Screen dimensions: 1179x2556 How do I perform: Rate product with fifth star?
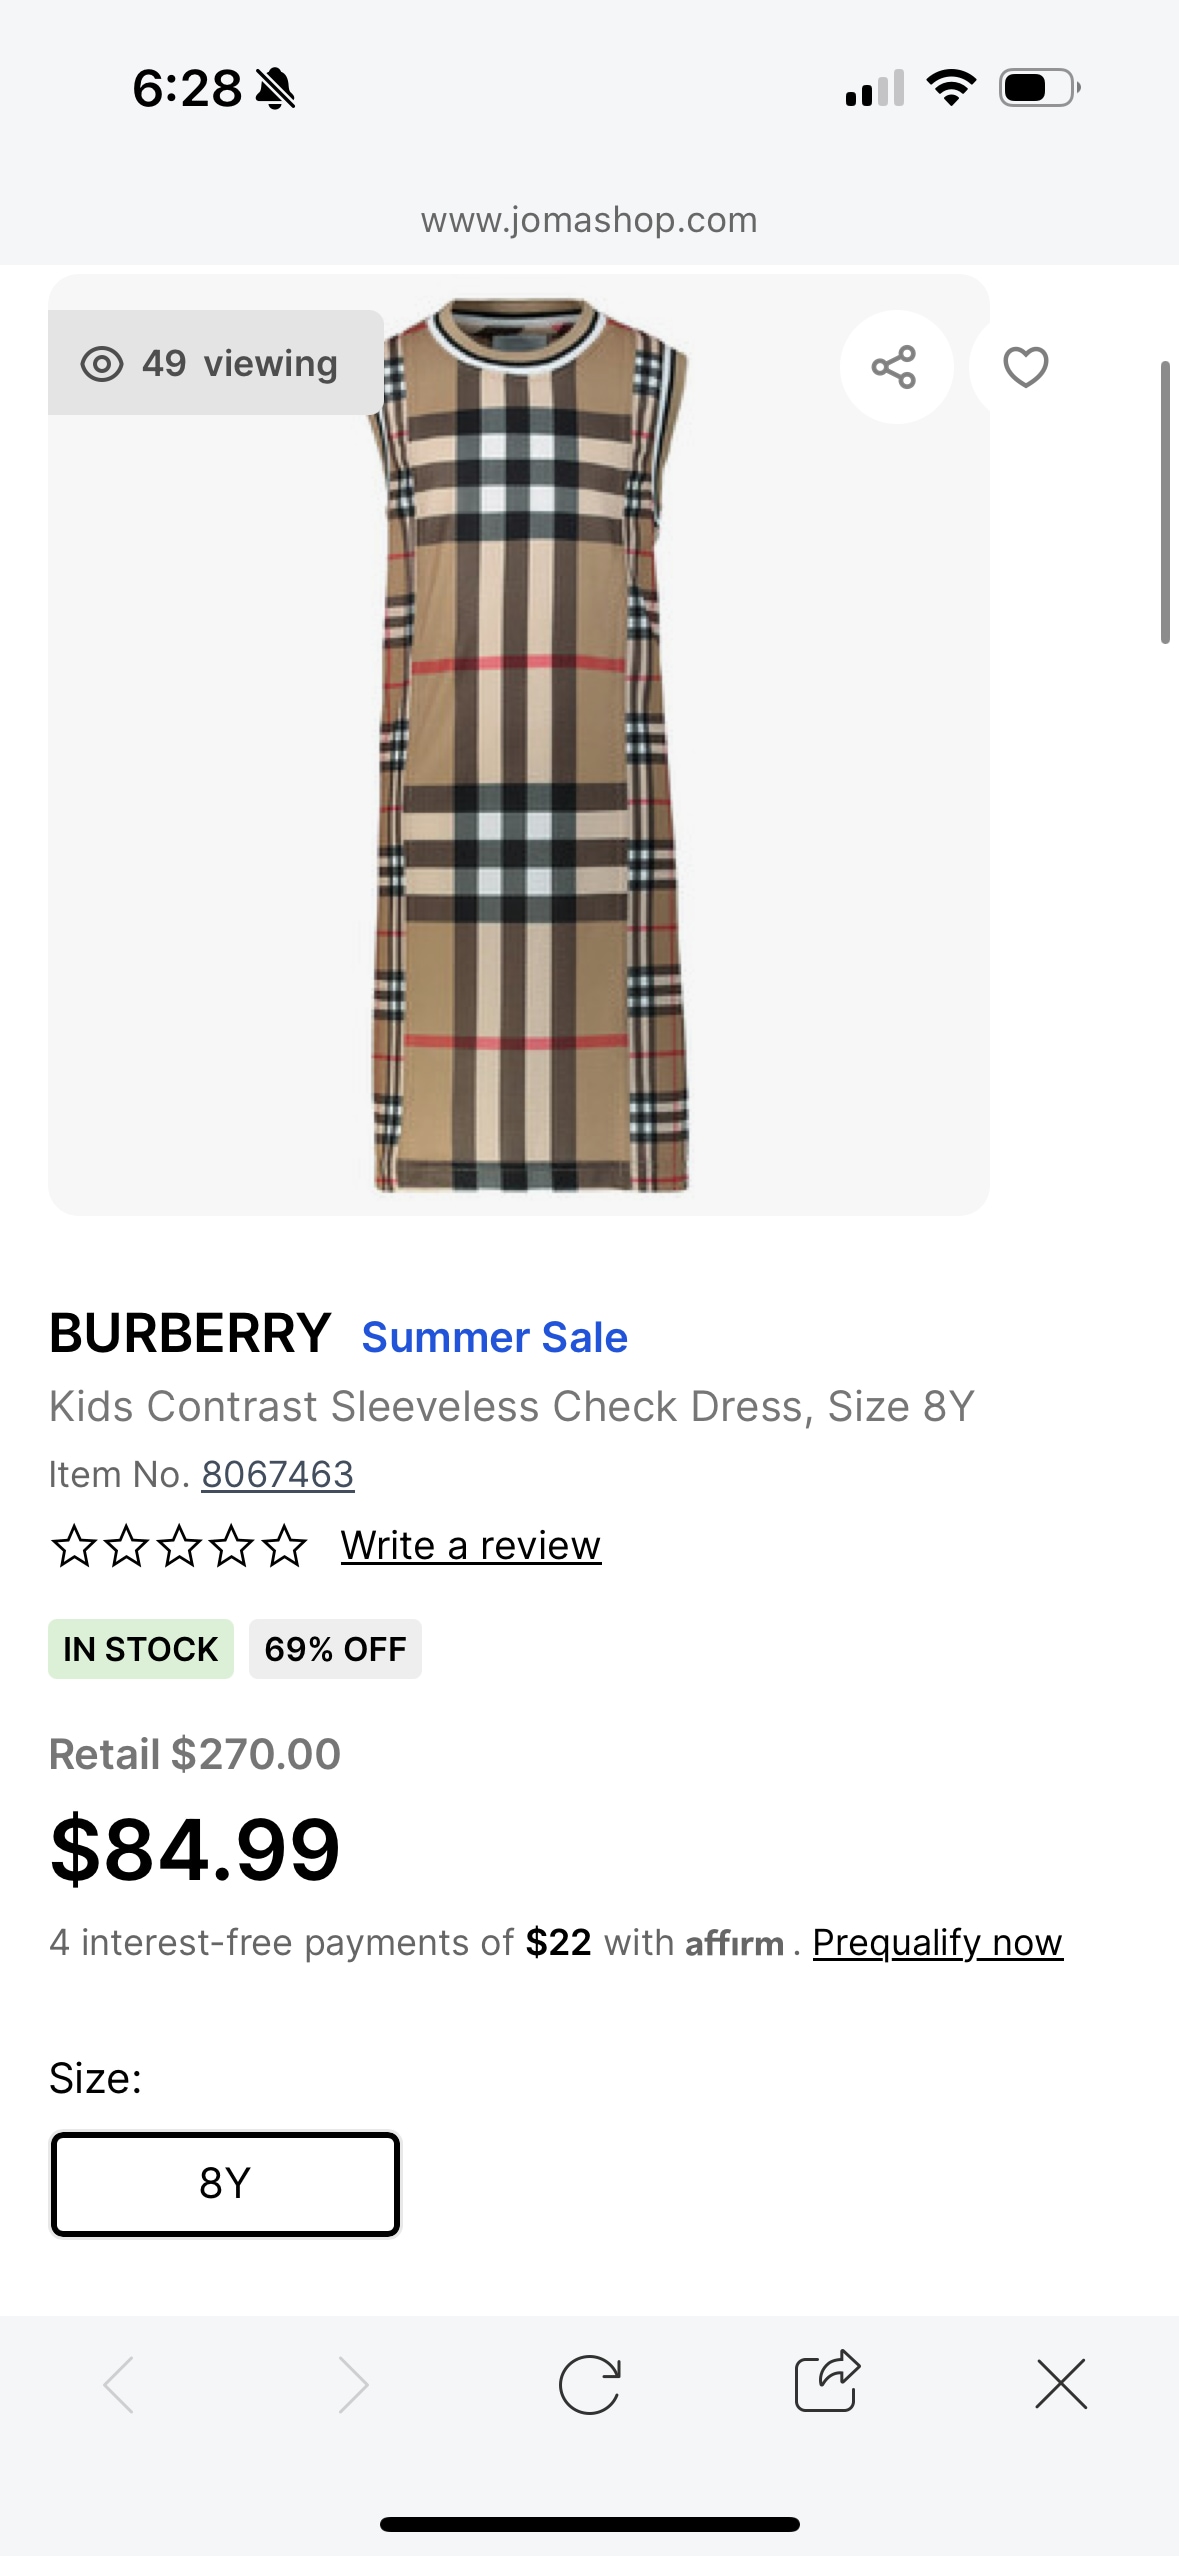(x=286, y=1546)
